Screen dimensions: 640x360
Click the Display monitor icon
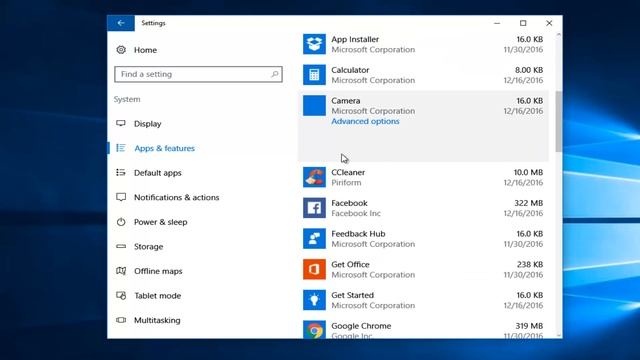click(121, 123)
